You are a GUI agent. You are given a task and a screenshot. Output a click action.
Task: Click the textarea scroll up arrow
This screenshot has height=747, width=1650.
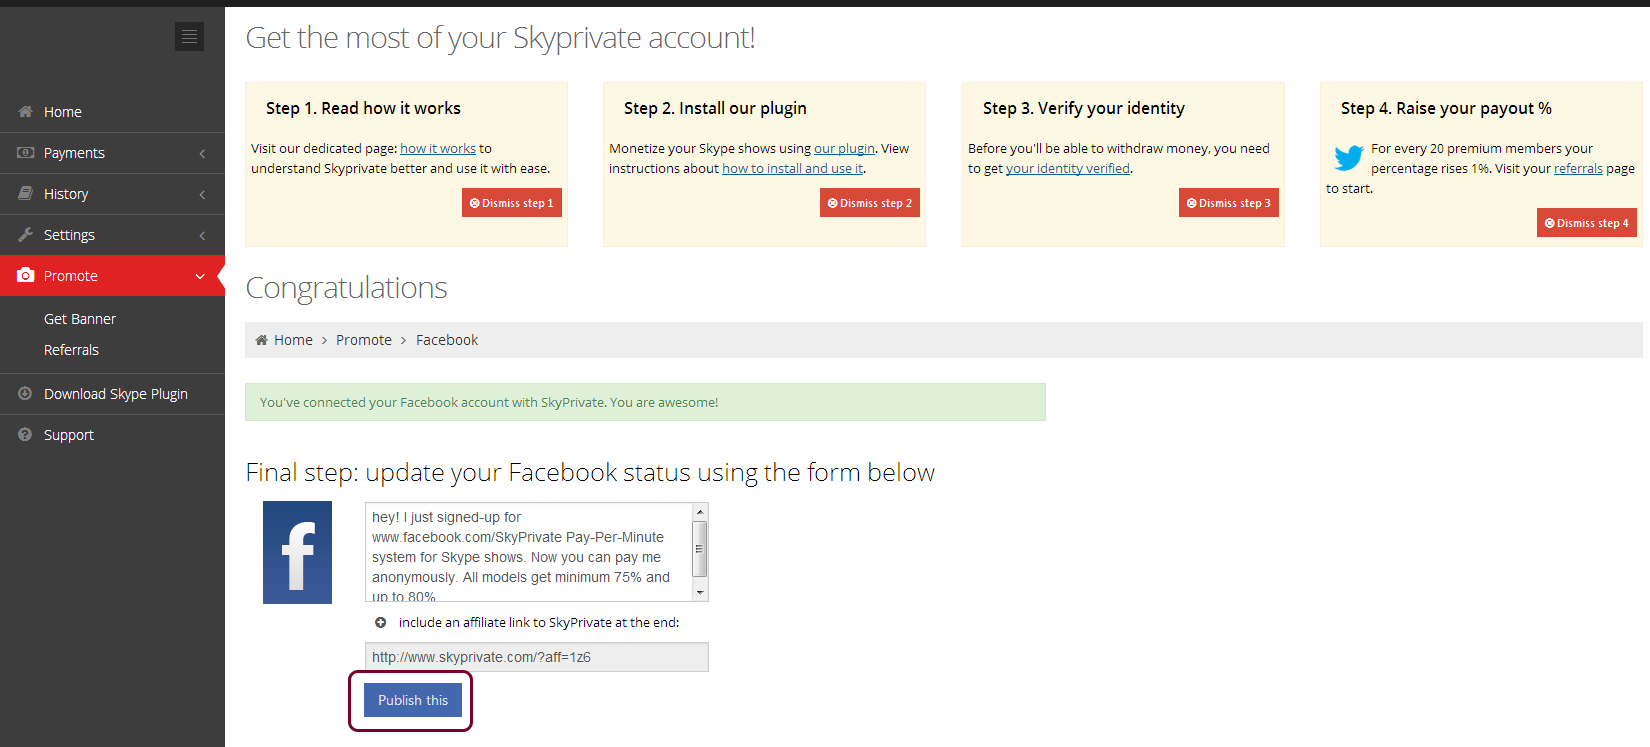[x=700, y=511]
